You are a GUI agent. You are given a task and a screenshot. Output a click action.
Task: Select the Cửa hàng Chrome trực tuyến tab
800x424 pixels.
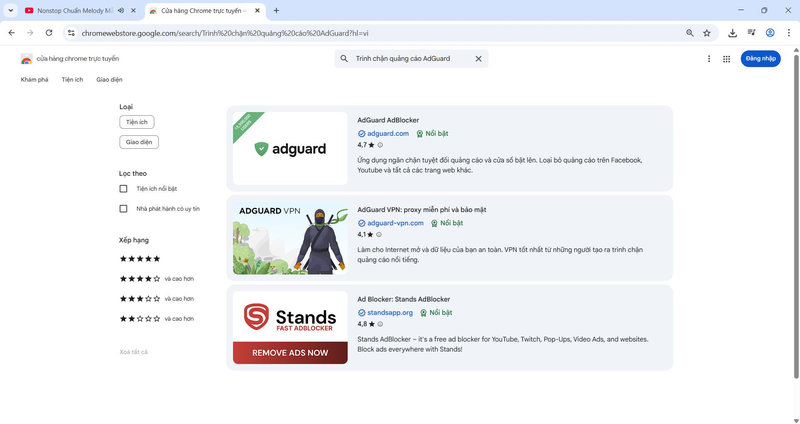pos(204,10)
